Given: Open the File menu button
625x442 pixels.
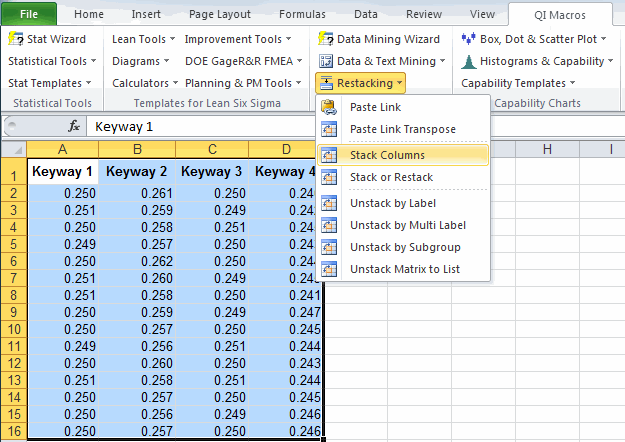Looking at the screenshot, I should pos(29,14).
